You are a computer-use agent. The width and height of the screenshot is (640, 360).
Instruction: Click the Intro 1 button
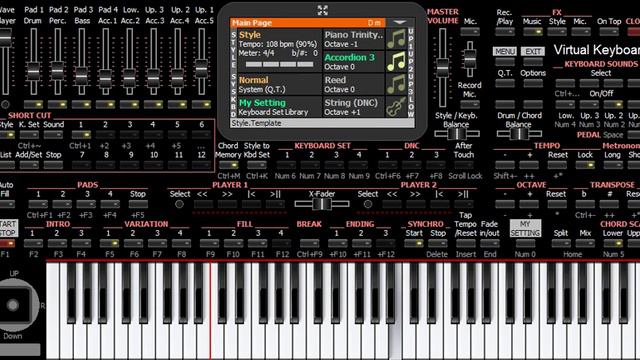(33, 243)
